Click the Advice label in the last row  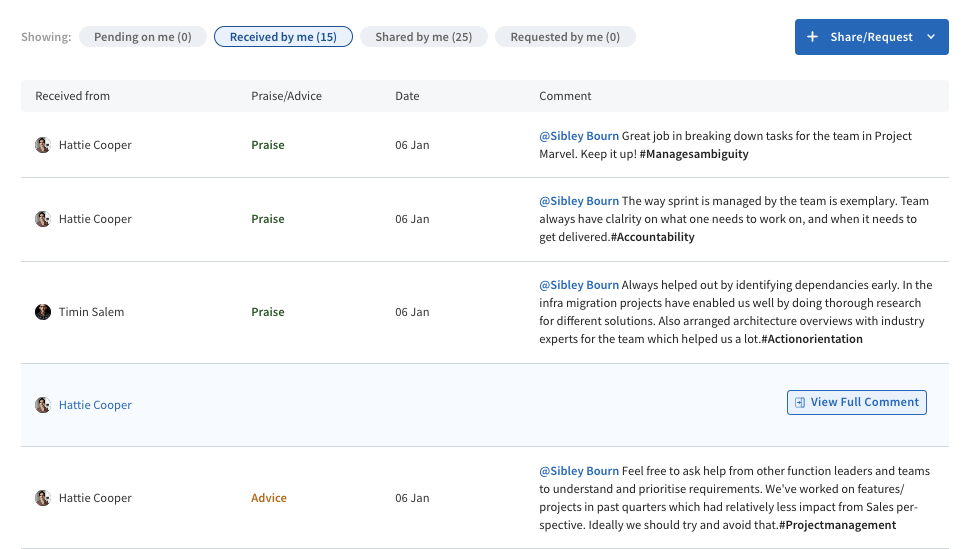(268, 498)
